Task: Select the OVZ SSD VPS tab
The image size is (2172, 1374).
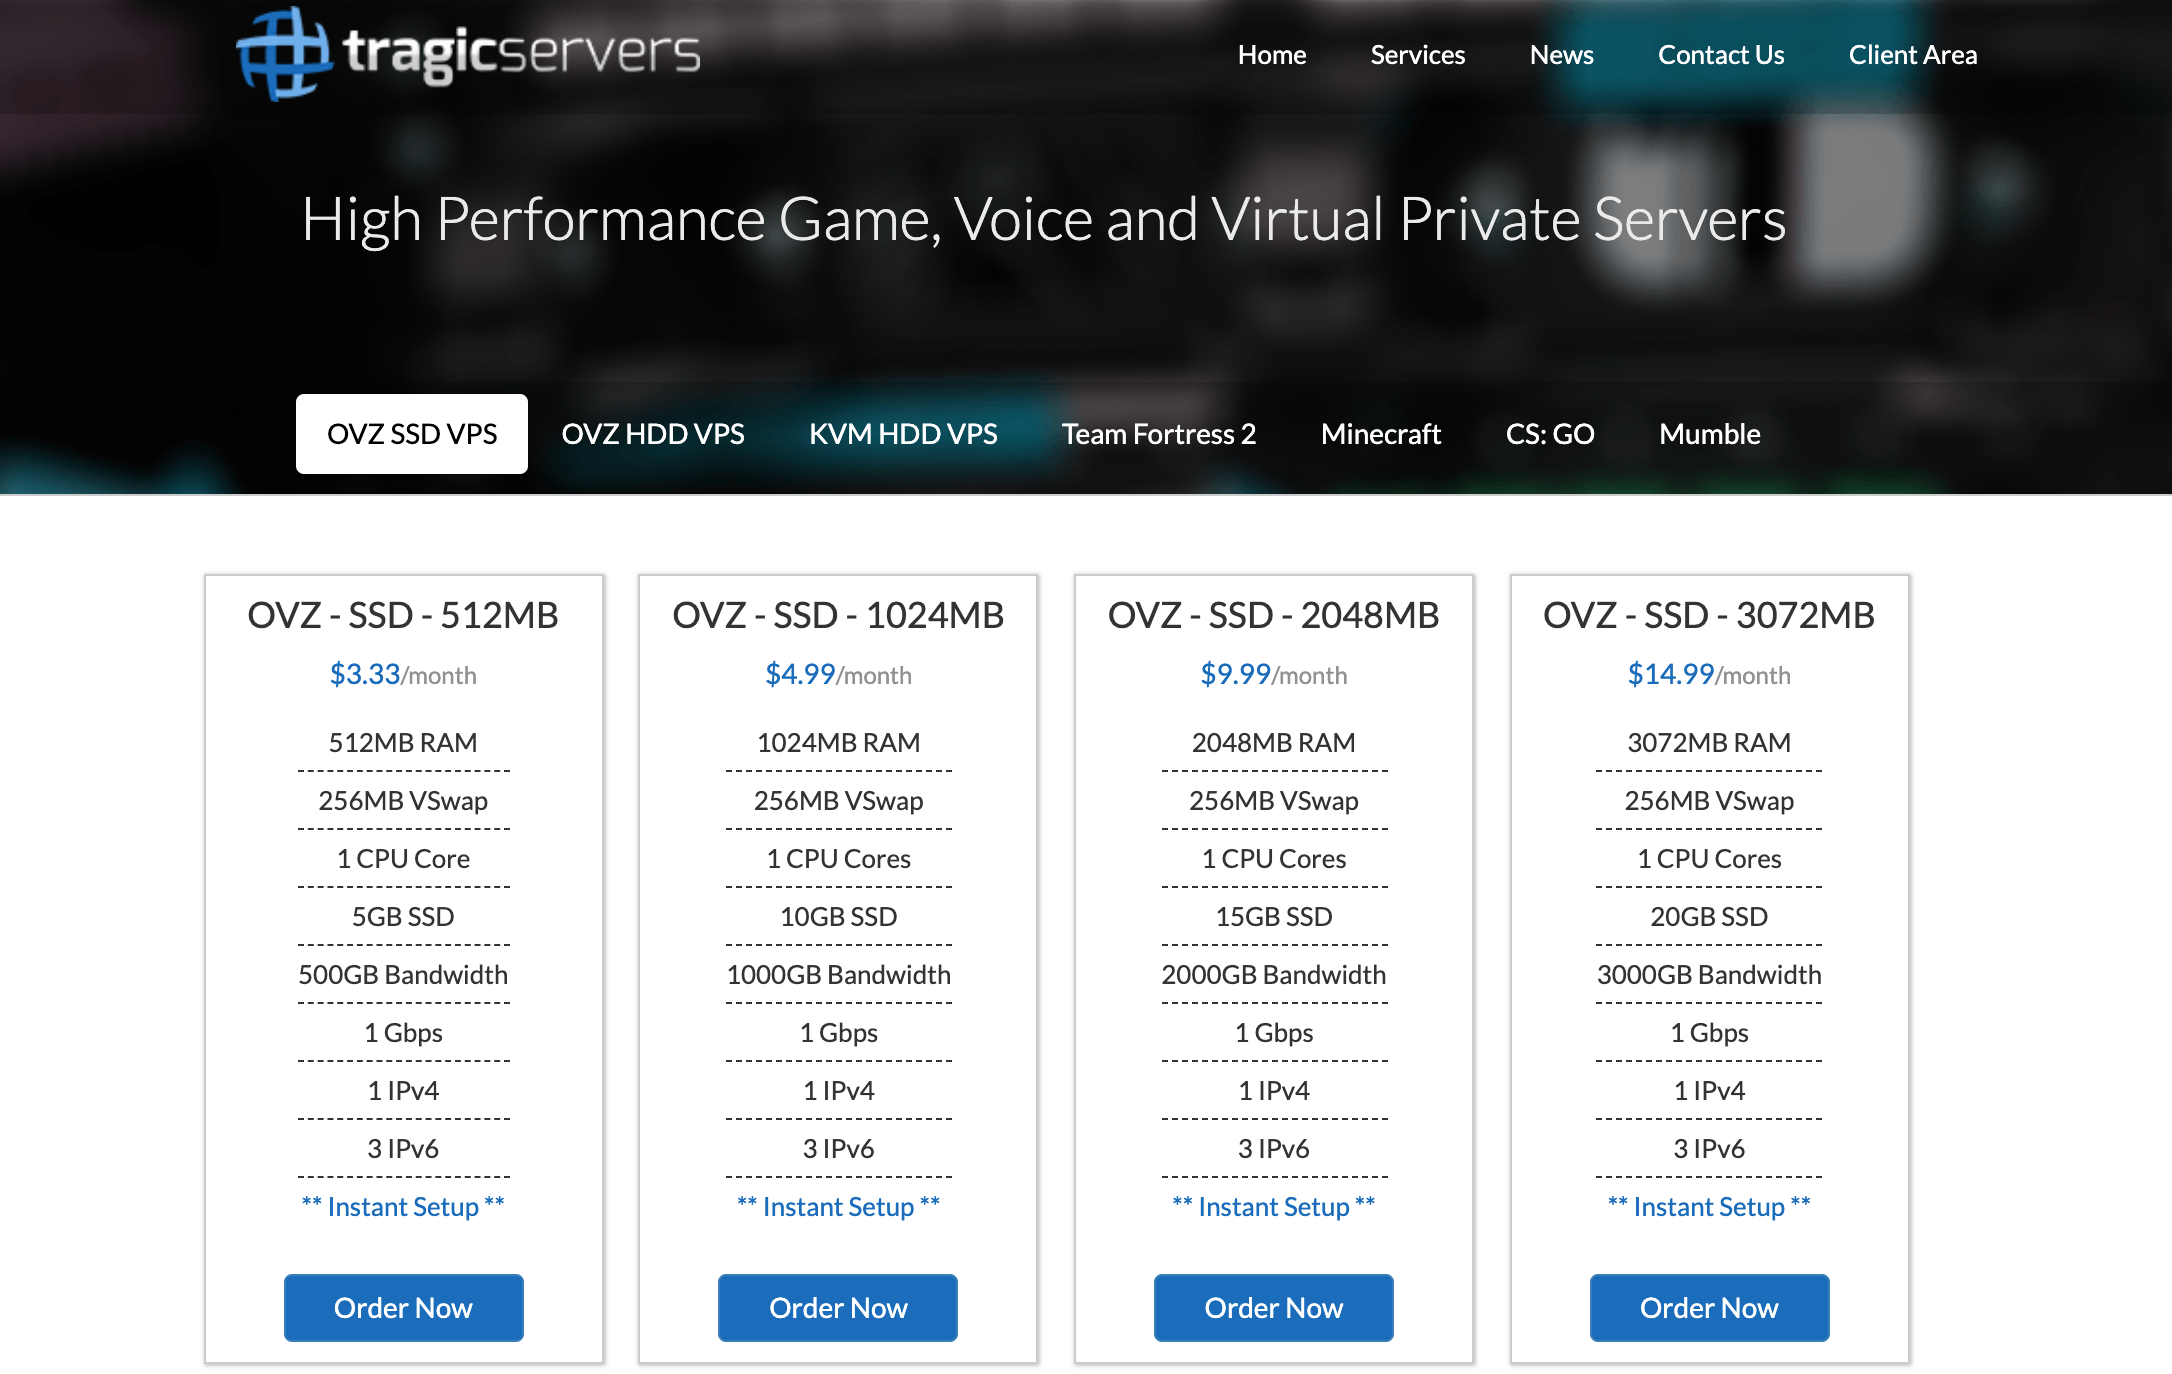Action: click(x=411, y=434)
